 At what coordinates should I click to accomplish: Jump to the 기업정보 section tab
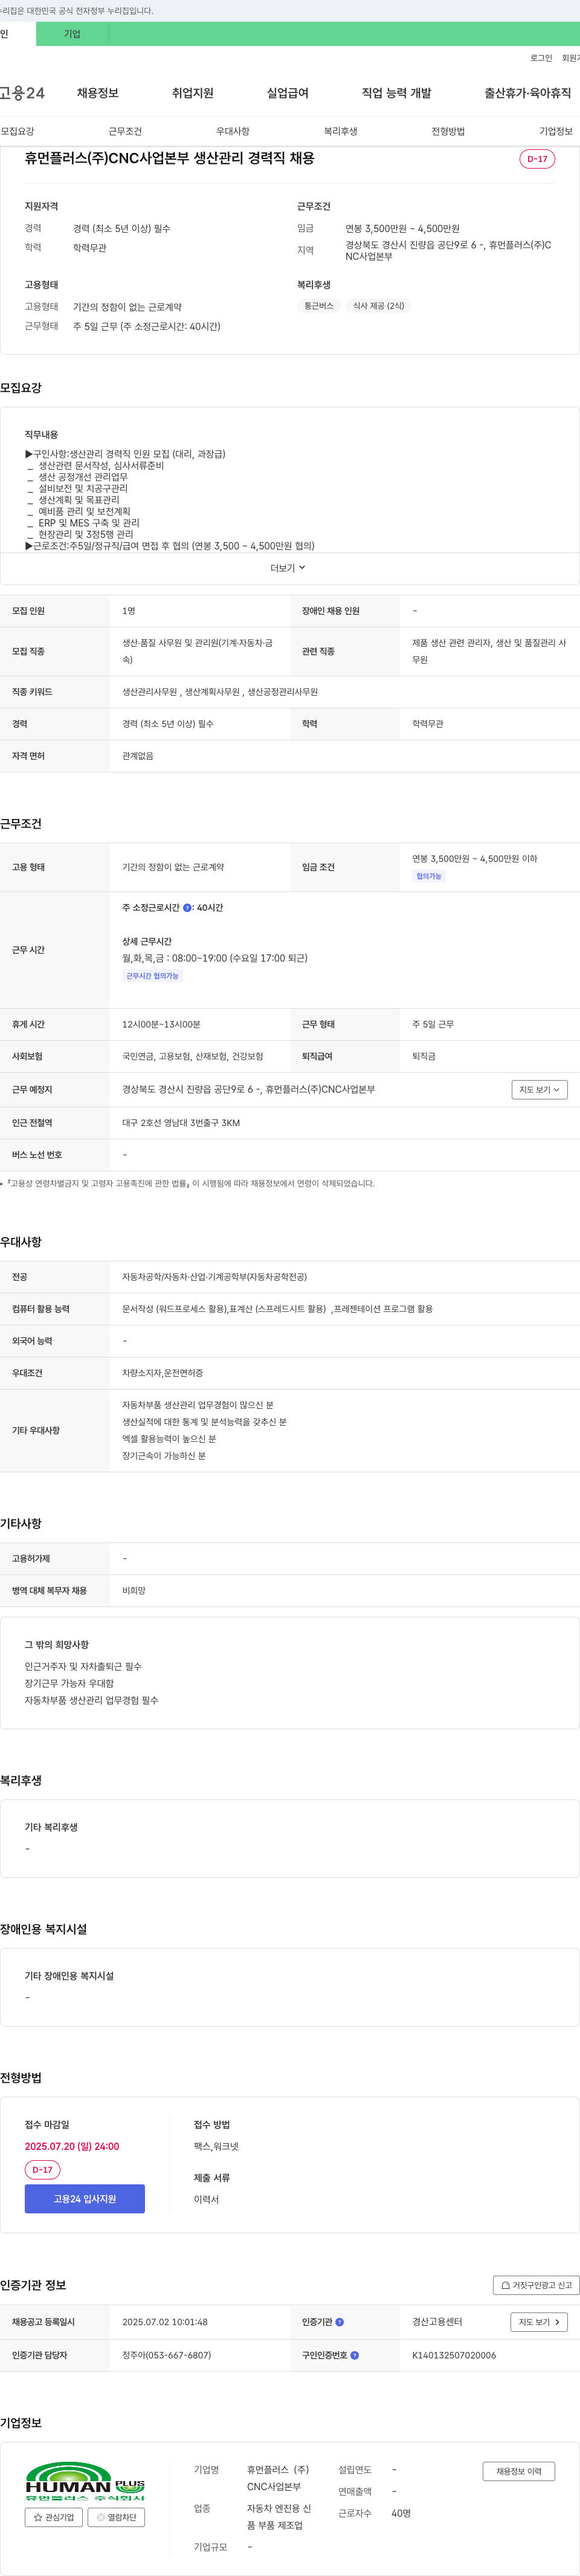556,131
